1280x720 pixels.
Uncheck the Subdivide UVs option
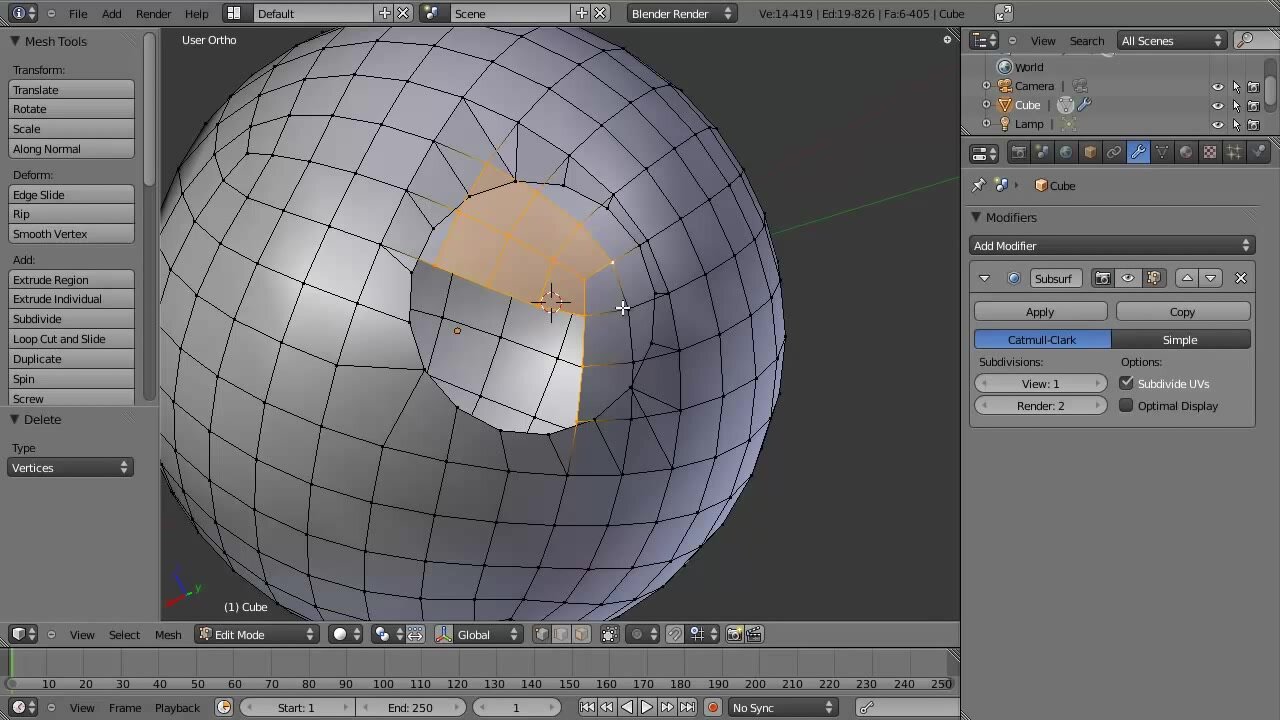pos(1126,383)
